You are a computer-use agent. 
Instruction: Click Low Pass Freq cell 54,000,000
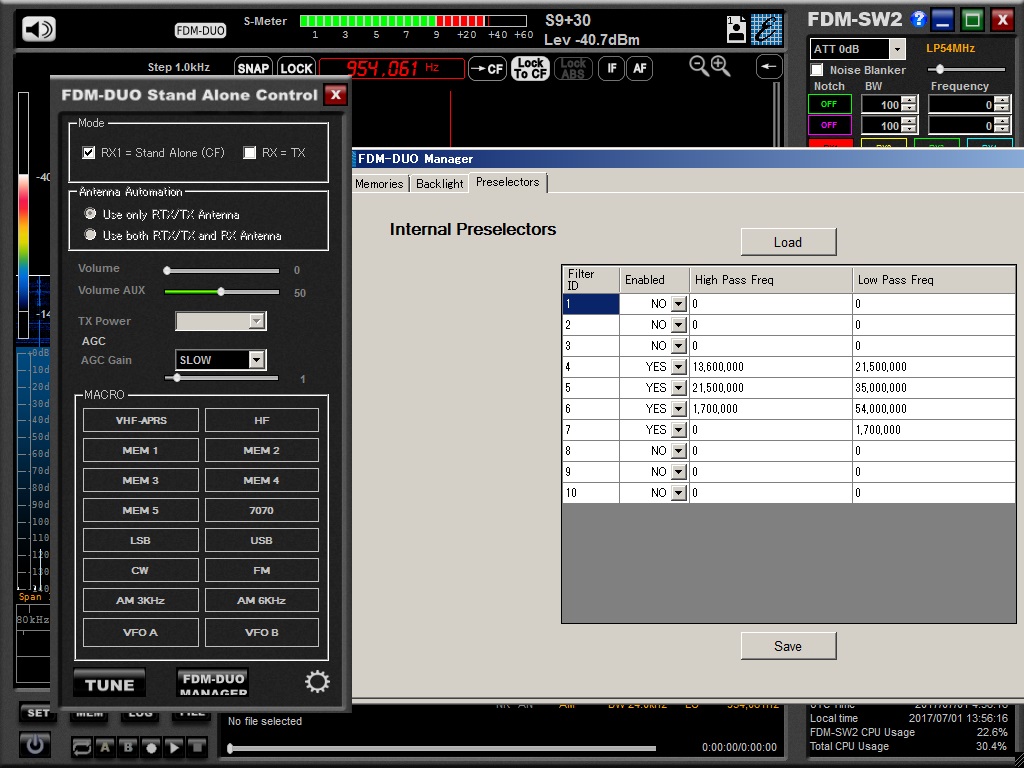coord(934,409)
